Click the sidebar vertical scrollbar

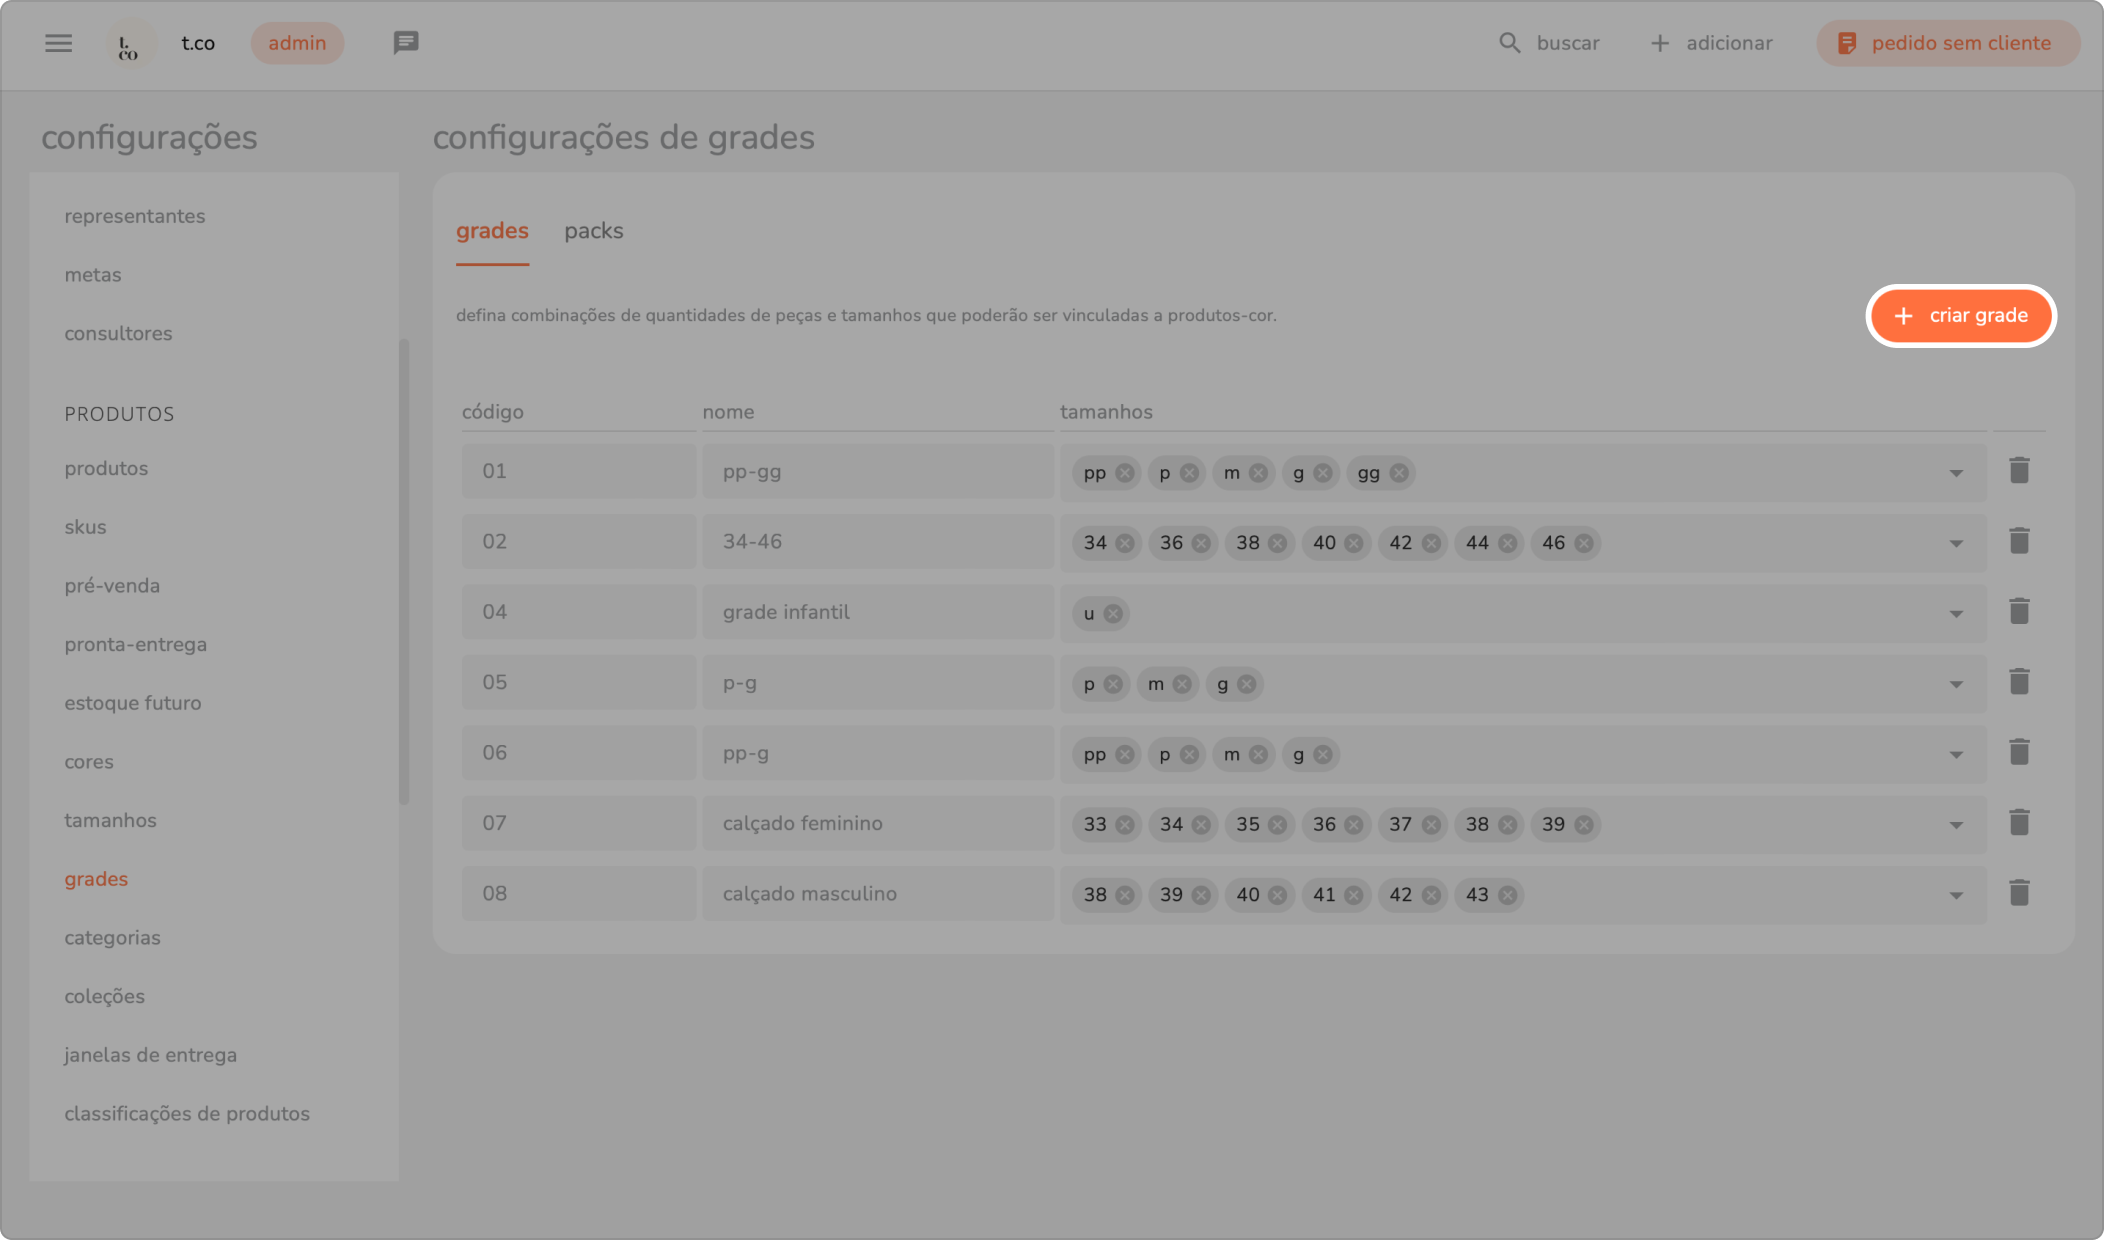[x=404, y=570]
